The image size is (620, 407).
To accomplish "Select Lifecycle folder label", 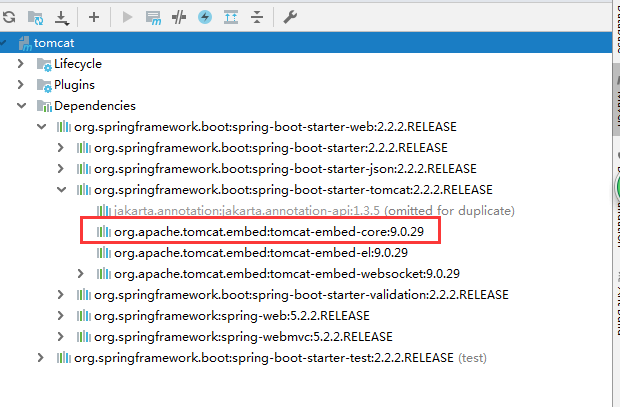I will tap(78, 64).
